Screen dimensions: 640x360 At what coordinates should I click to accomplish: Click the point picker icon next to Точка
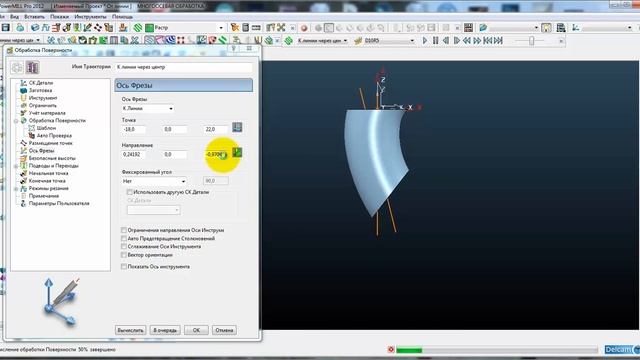[237, 127]
